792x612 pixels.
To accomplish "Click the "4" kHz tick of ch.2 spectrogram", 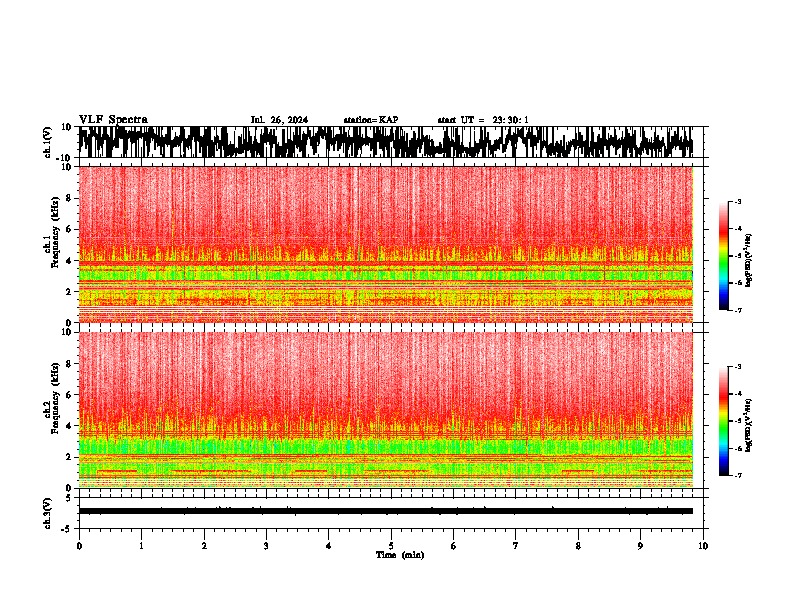I will tap(70, 426).
